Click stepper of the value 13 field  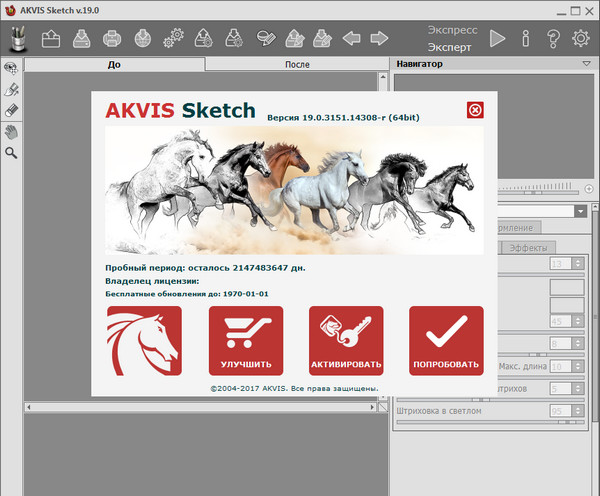point(578,264)
